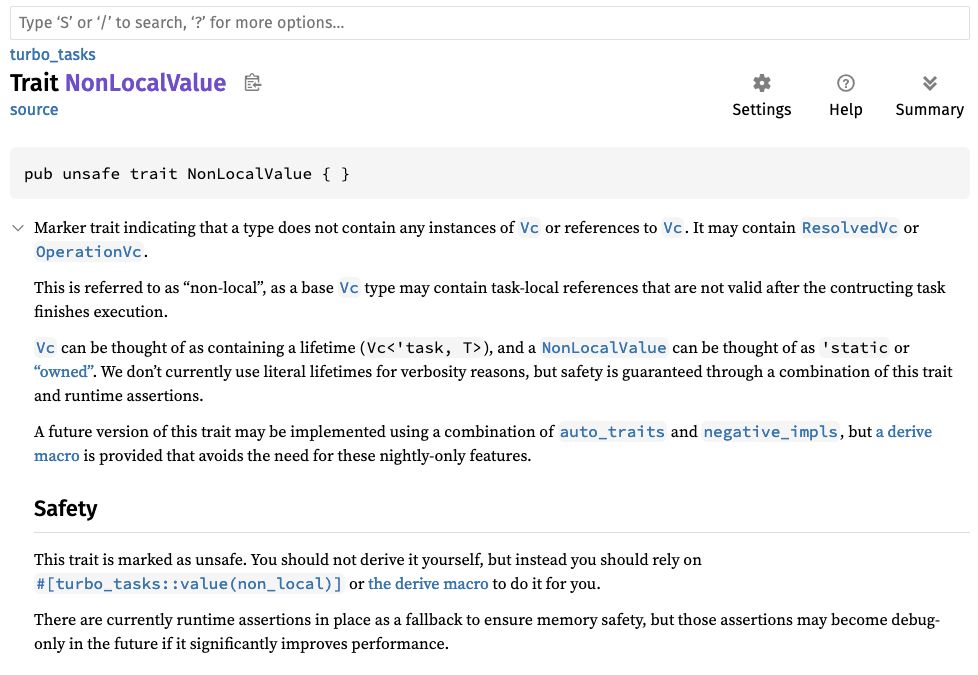View the source code via the source link

pos(33,109)
